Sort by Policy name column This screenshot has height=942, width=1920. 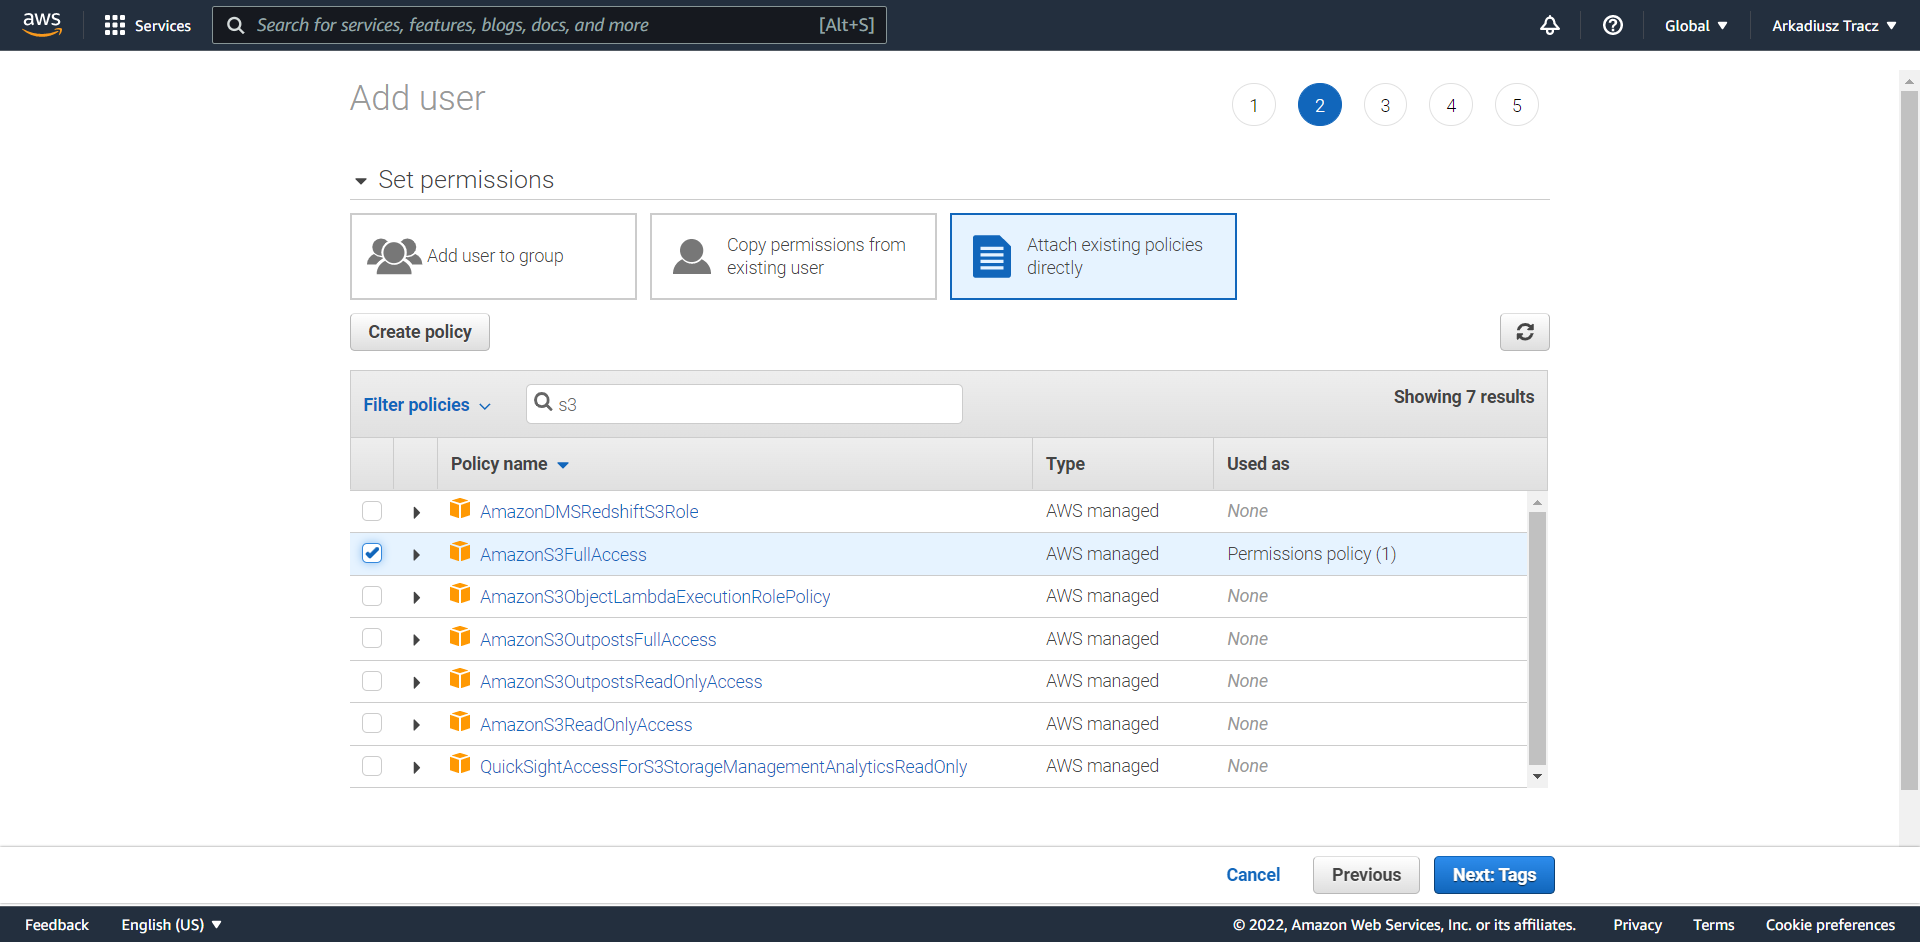point(509,464)
